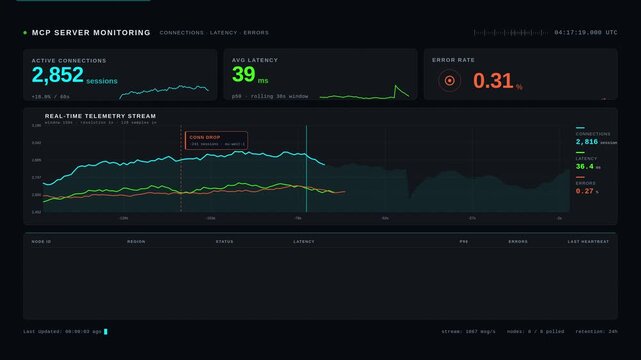Click the orange errors legend line marker
Image resolution: width=641 pixels, height=360 pixels.
(580, 177)
